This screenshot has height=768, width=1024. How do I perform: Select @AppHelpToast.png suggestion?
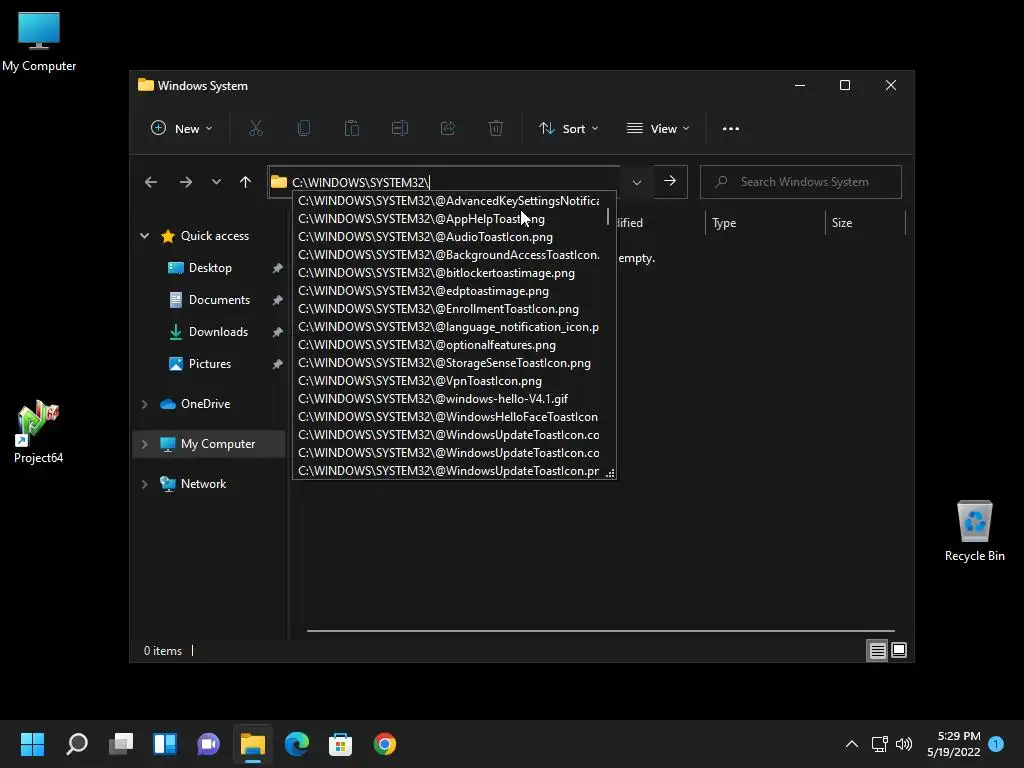[x=449, y=219]
